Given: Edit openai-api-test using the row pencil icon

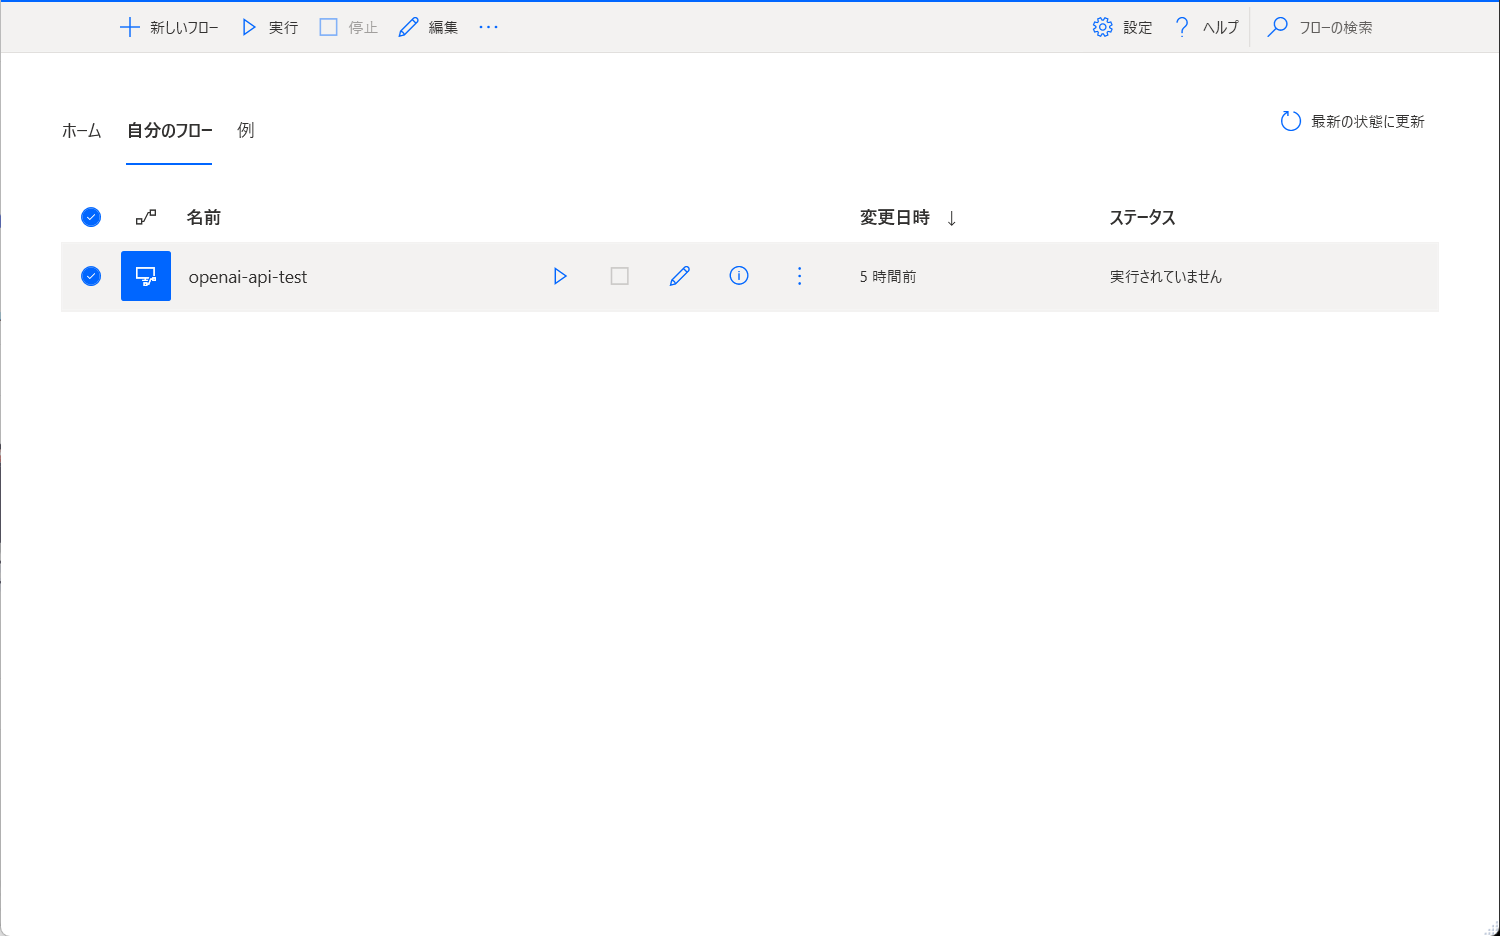Looking at the screenshot, I should 680,276.
